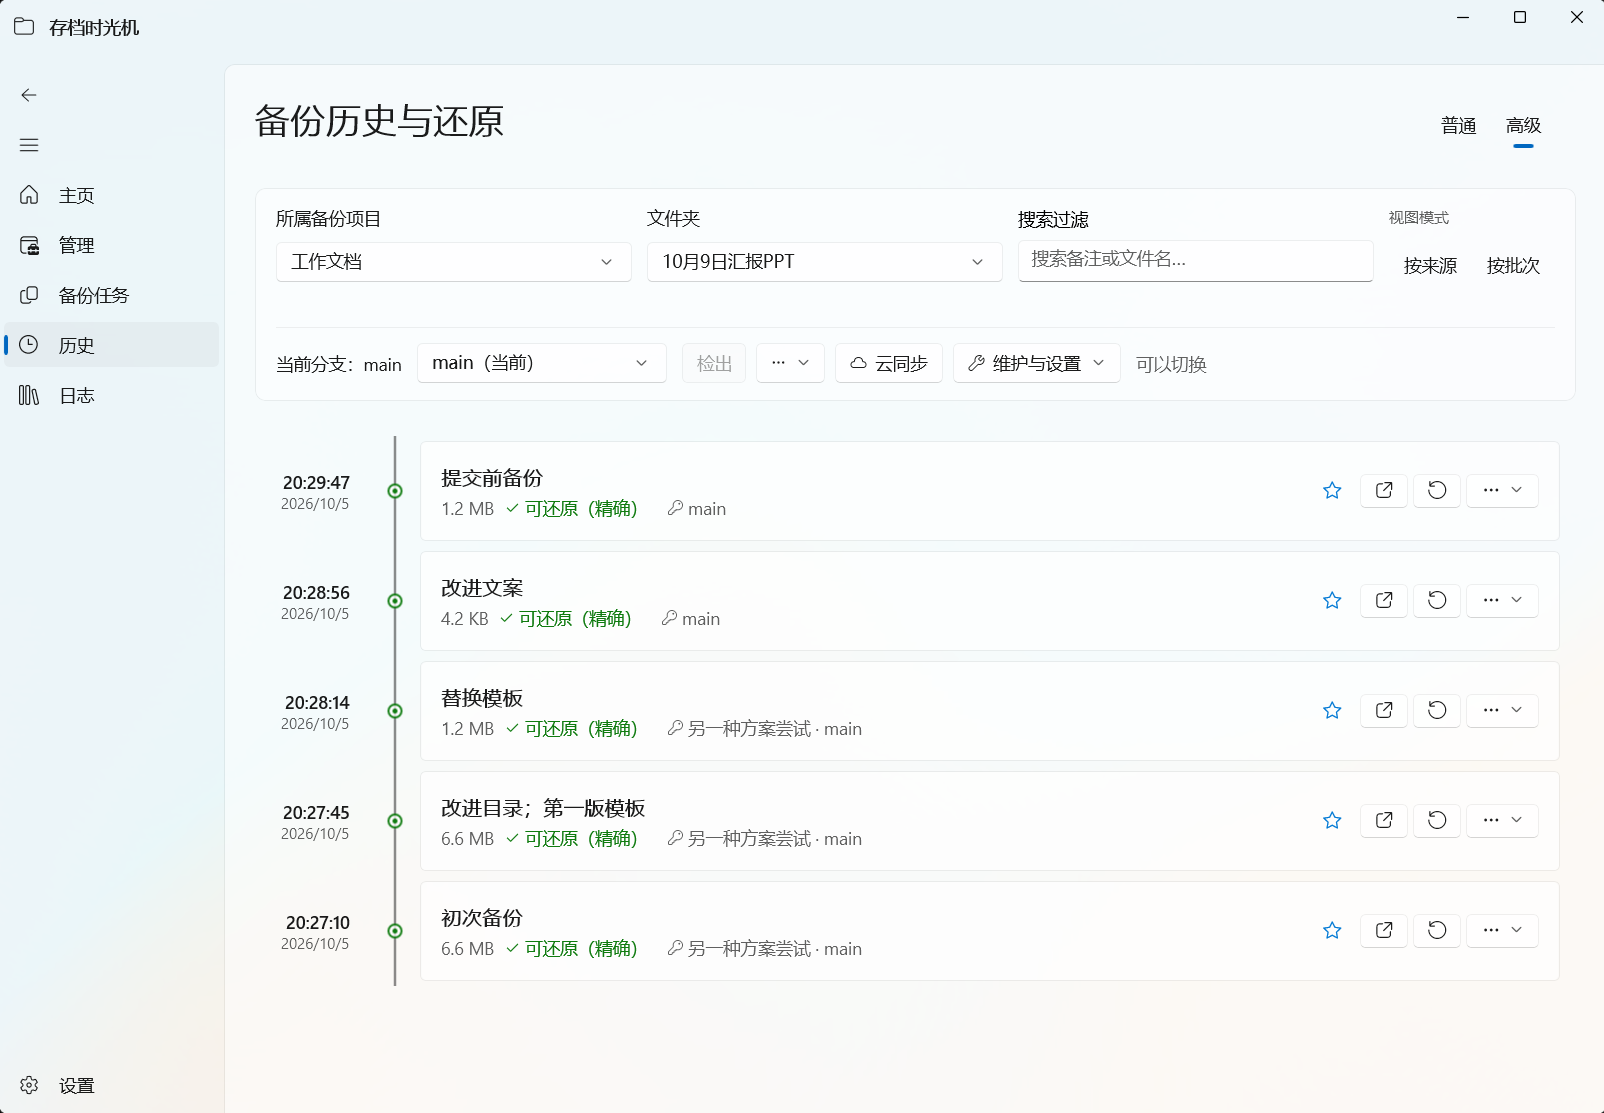Click the 云同步 button
This screenshot has height=1113, width=1604.
(889, 363)
